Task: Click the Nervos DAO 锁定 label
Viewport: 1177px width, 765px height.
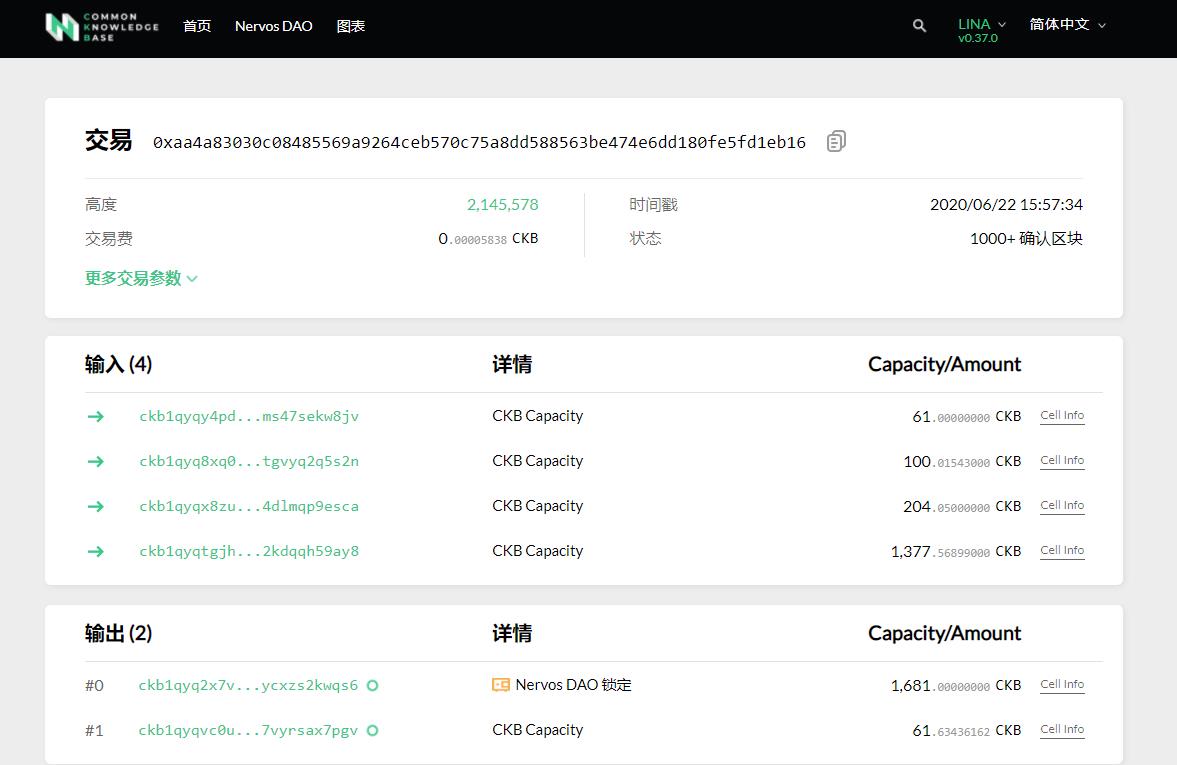Action: click(x=573, y=685)
